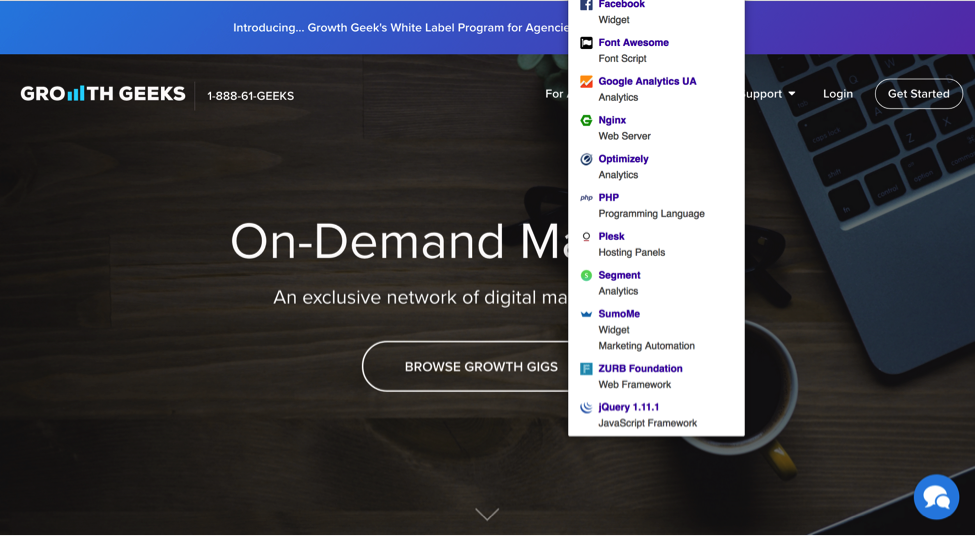Open the Google Analytics UA link

click(x=647, y=81)
